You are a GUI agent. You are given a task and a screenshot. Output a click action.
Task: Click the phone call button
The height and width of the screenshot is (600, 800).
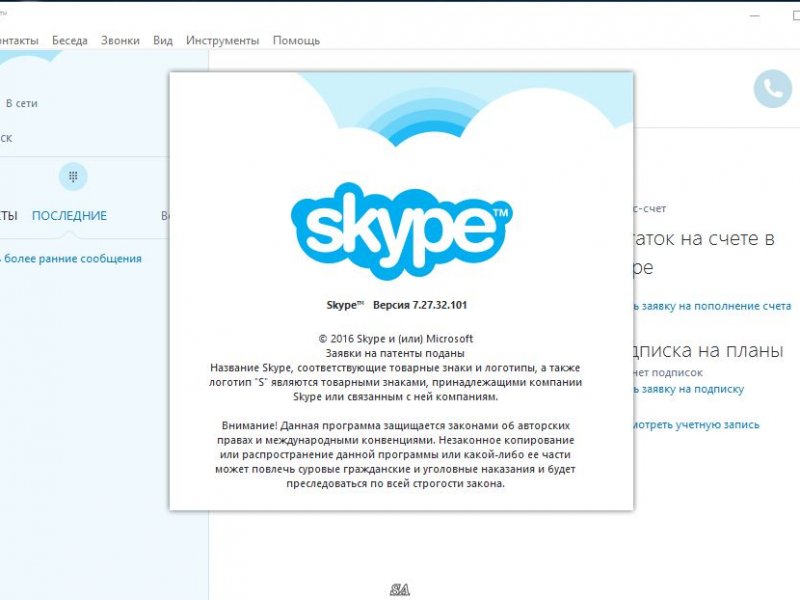[772, 89]
